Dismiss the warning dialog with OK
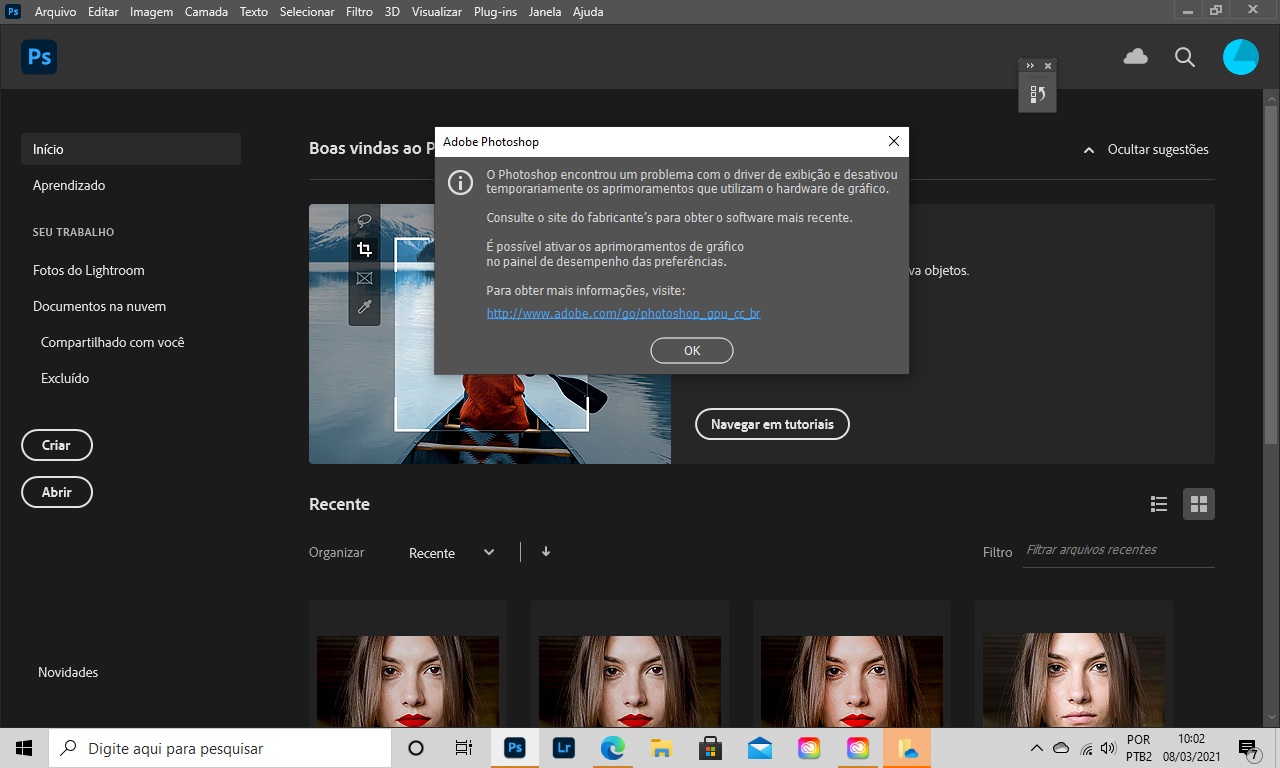The height and width of the screenshot is (768, 1280). [x=691, y=350]
